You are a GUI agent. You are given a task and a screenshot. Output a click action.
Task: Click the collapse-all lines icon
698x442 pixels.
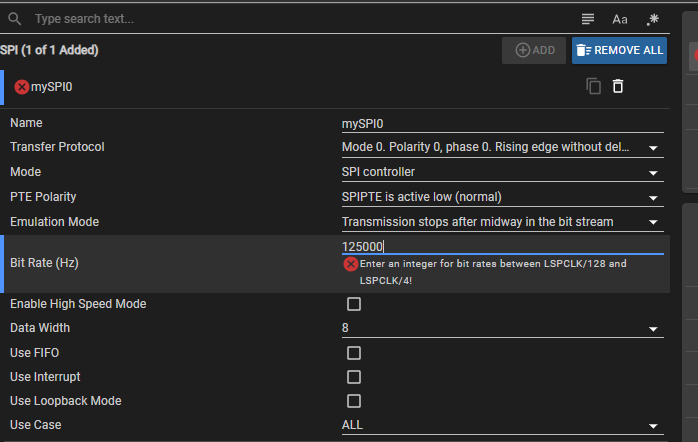[x=588, y=19]
